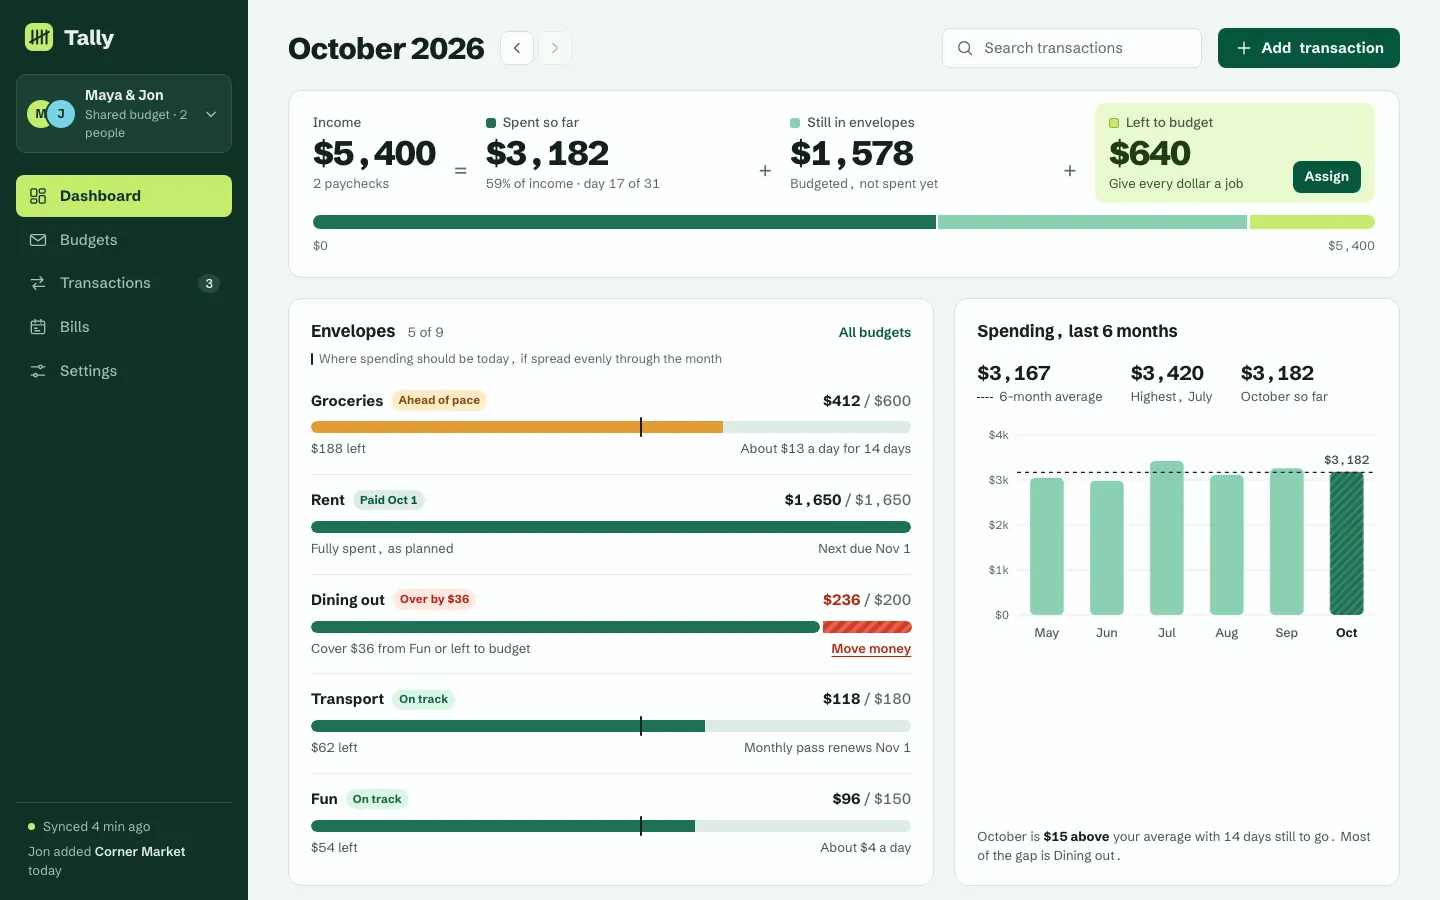Open the Bills page
Viewport: 1440px width, 900px height.
(124, 327)
